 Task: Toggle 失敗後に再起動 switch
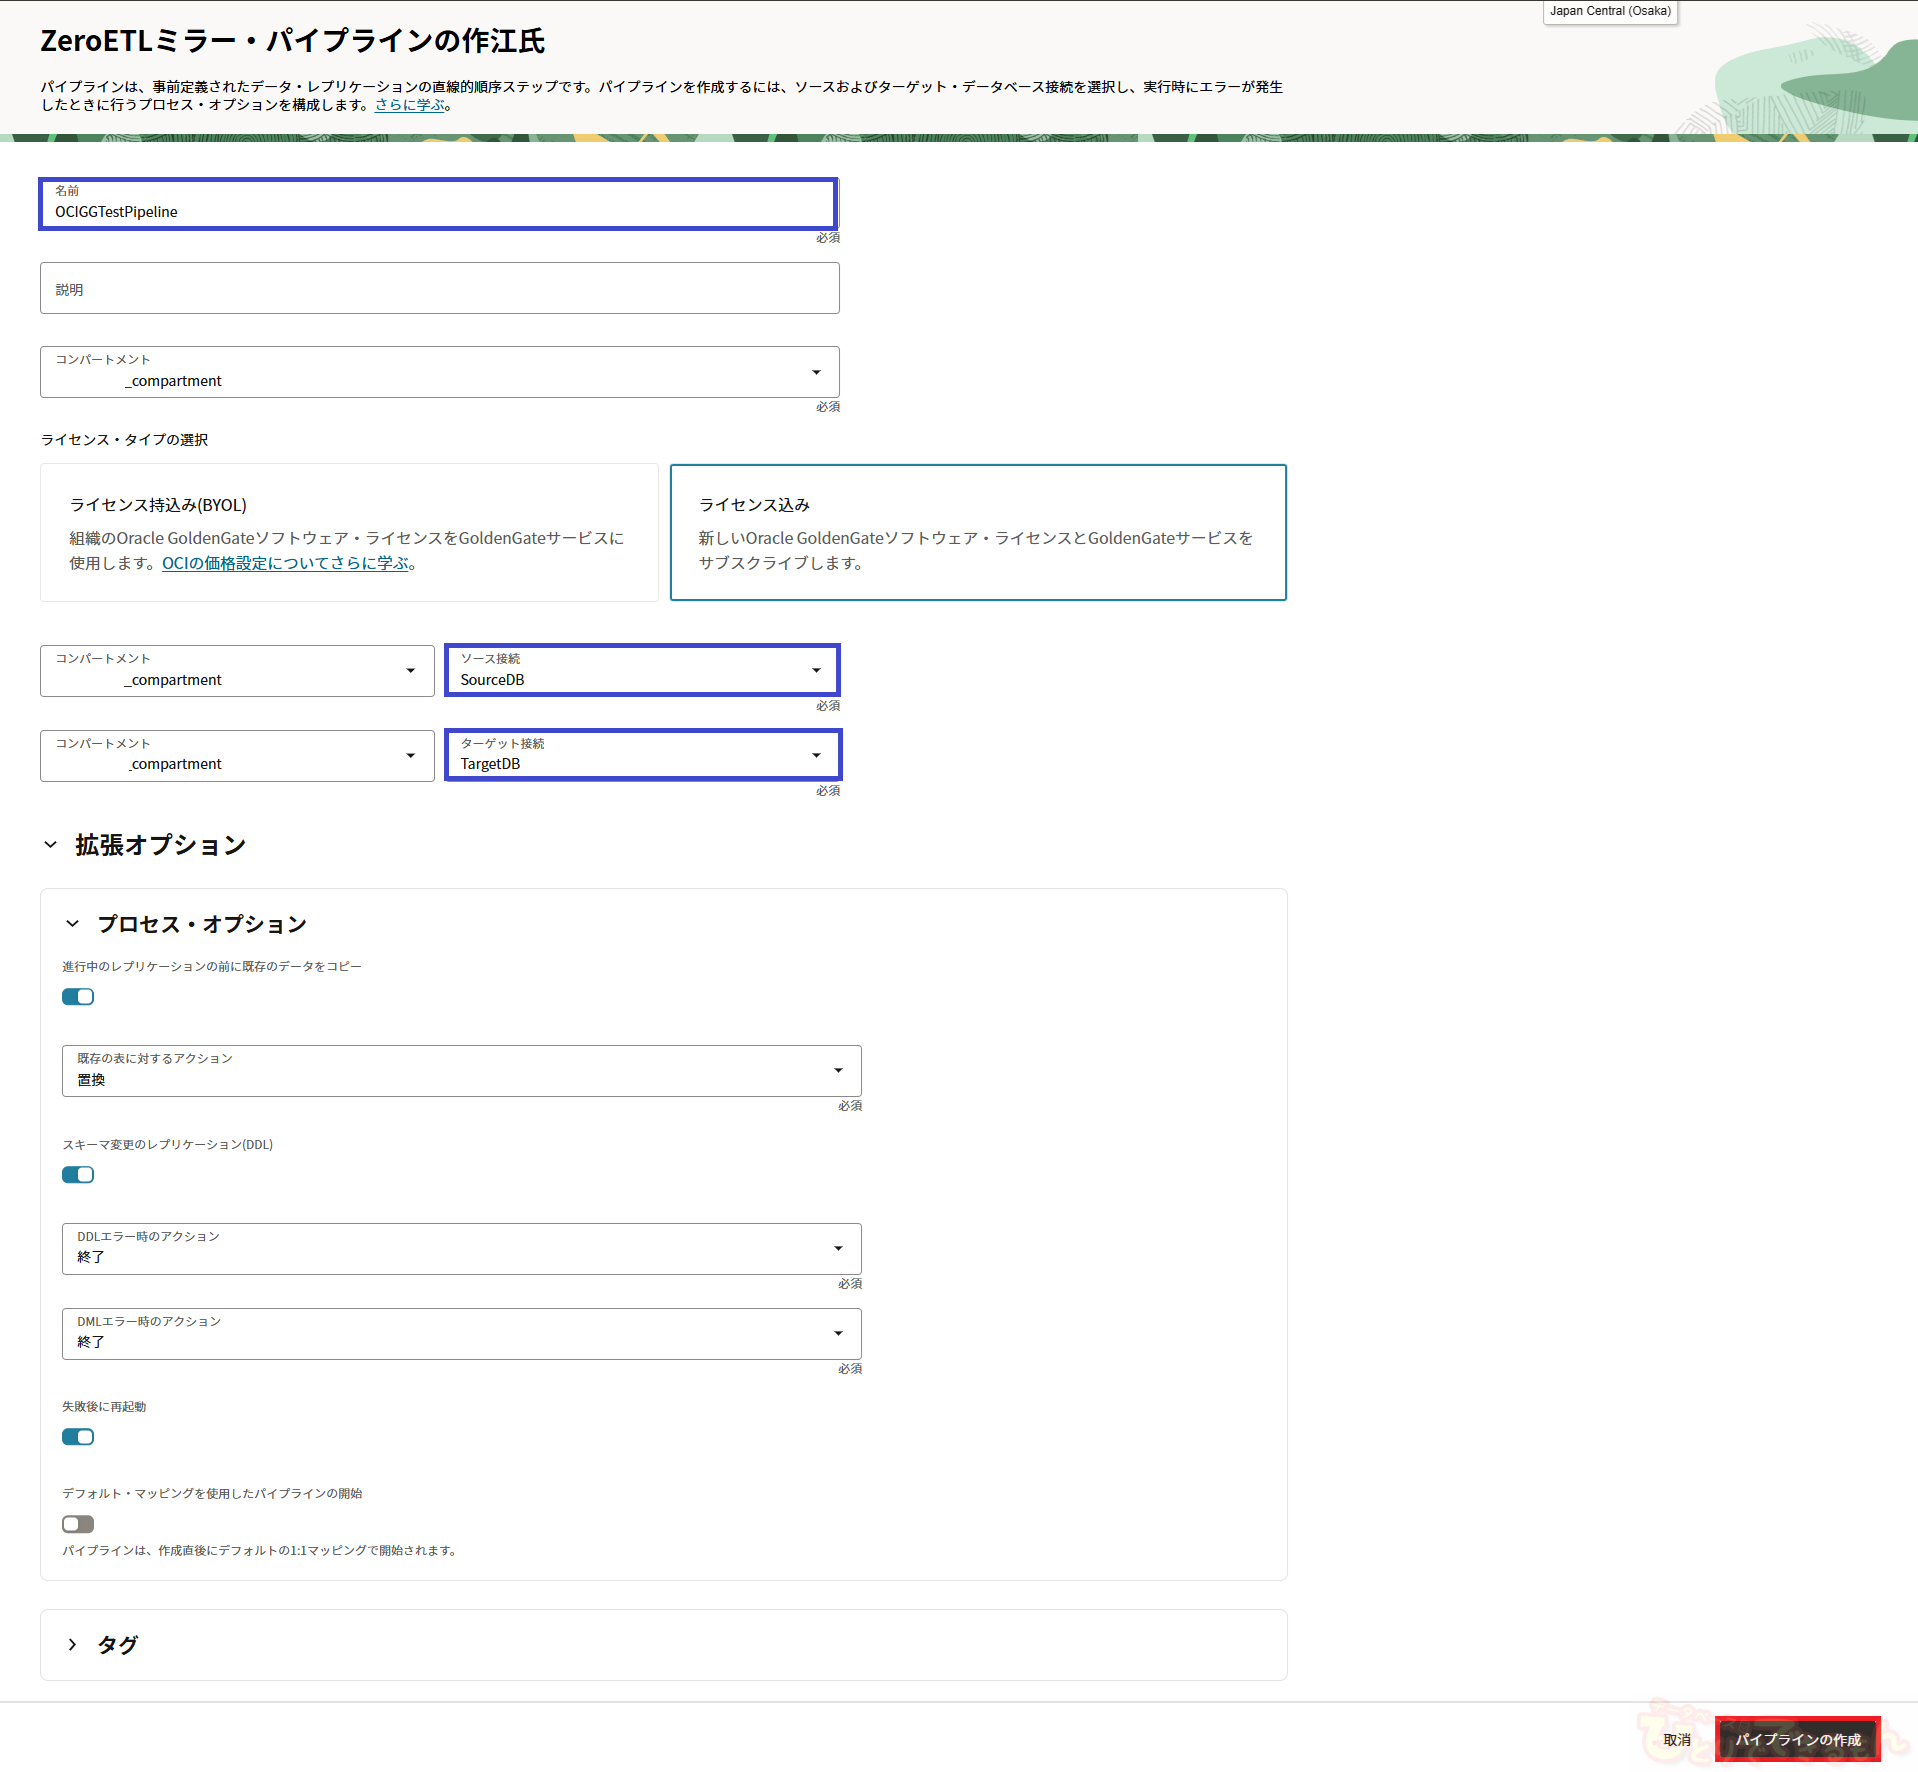click(78, 1437)
